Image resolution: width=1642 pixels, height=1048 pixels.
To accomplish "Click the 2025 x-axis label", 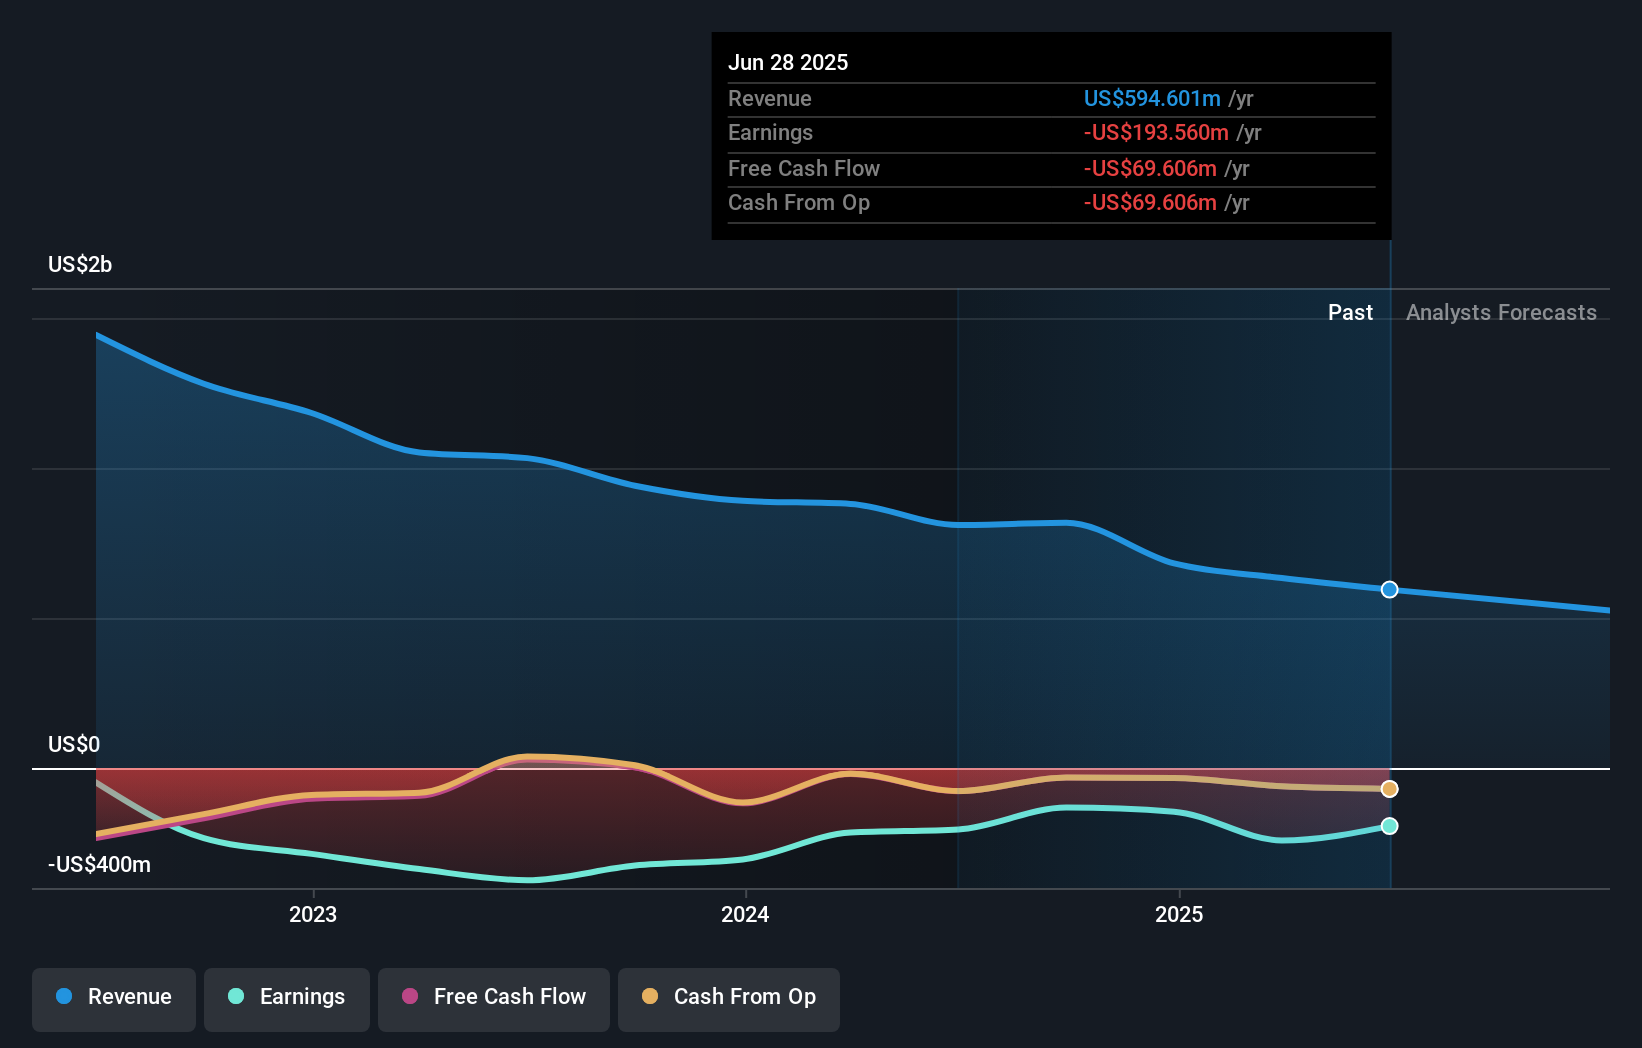I will 1179,914.
